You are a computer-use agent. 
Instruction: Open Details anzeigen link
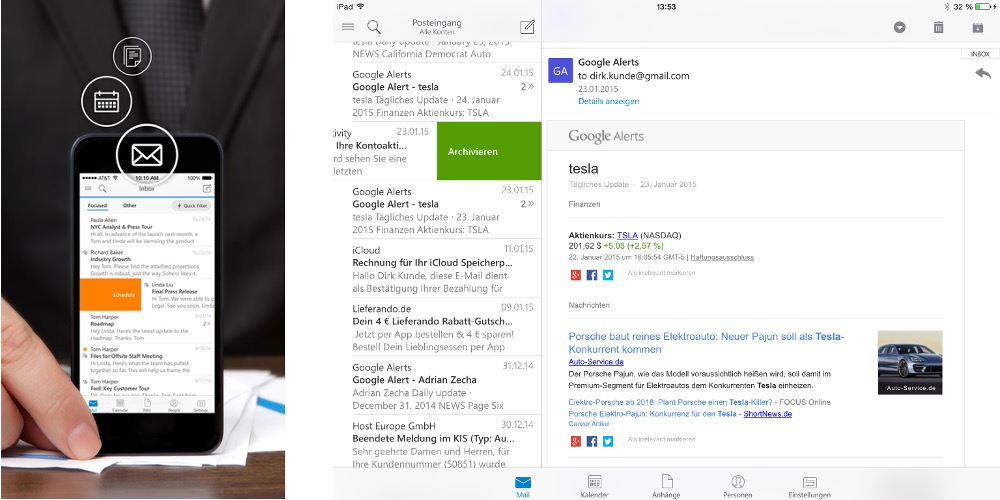[608, 101]
